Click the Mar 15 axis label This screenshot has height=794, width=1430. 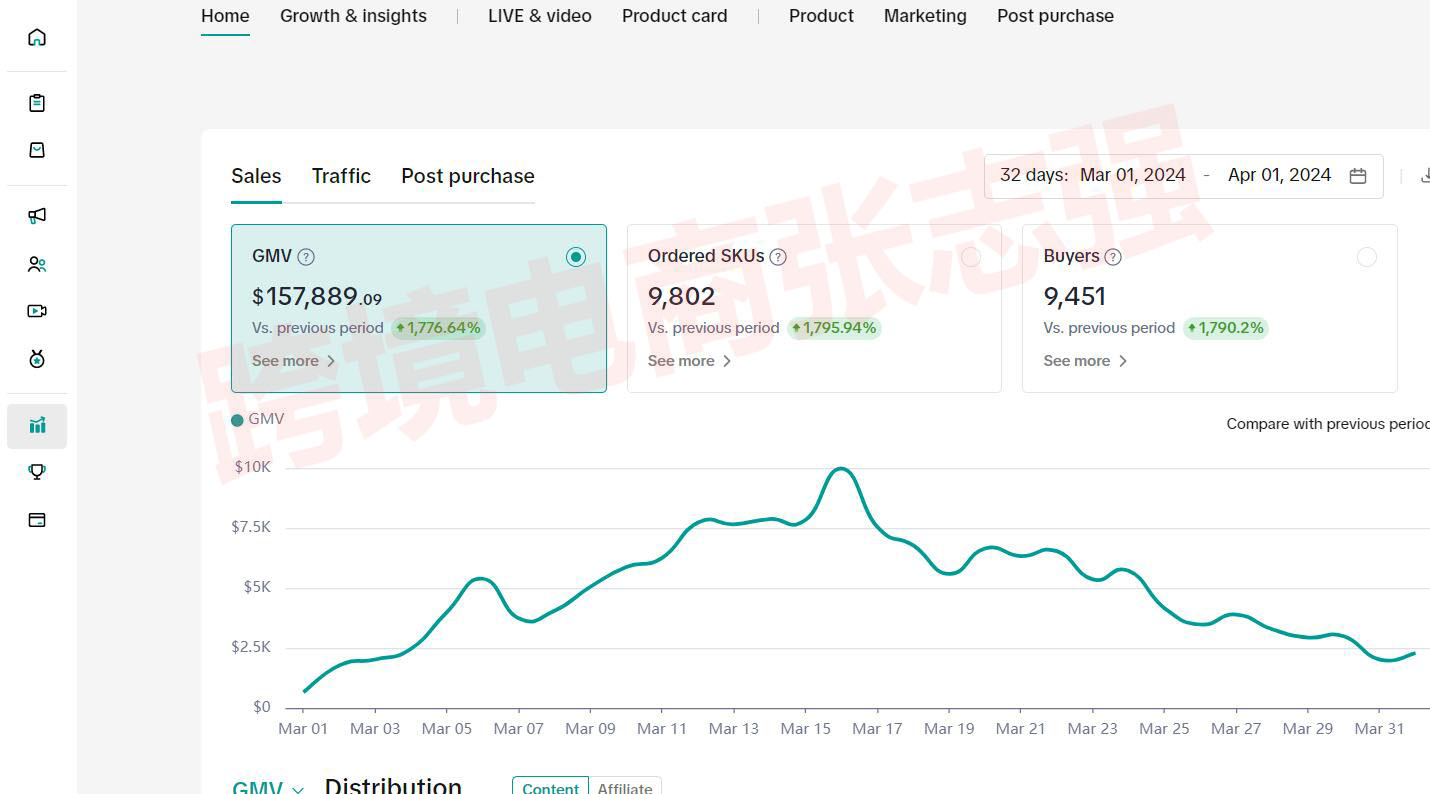pyautogui.click(x=806, y=729)
